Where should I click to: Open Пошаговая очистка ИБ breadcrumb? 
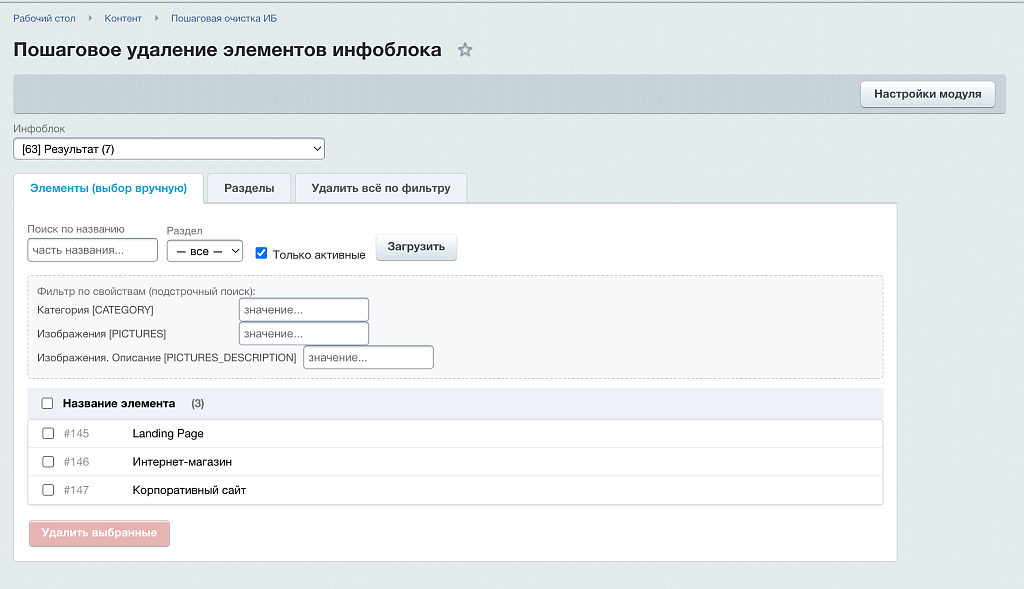(x=224, y=18)
